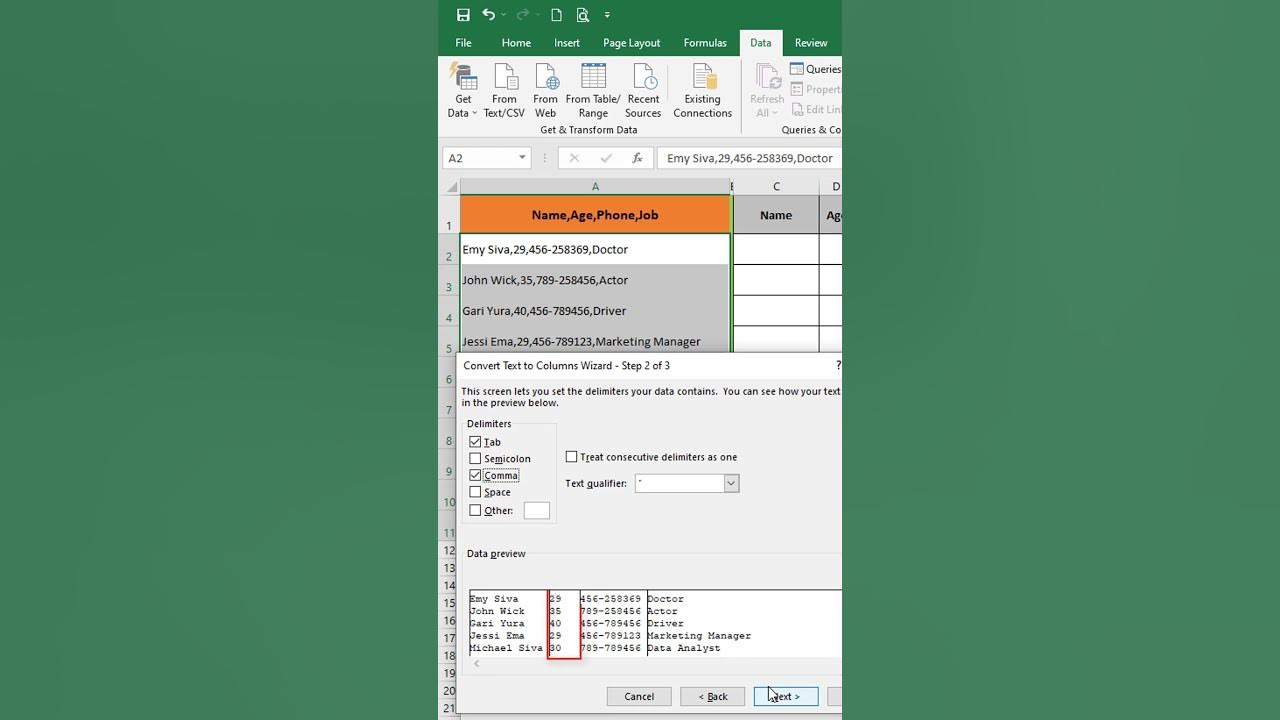The image size is (1280, 720).
Task: Select row 1 header
Action: [449, 215]
